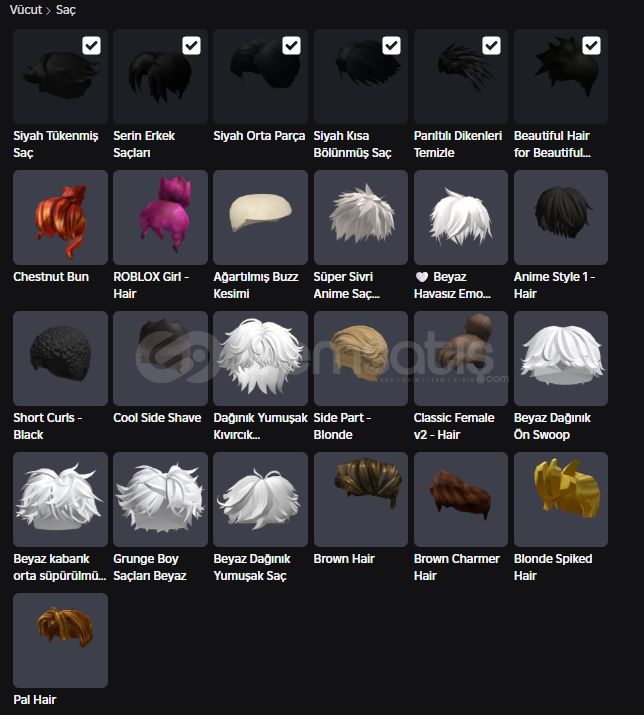644x715 pixels.
Task: Select the Cool Side Shave hair
Action: coord(160,358)
